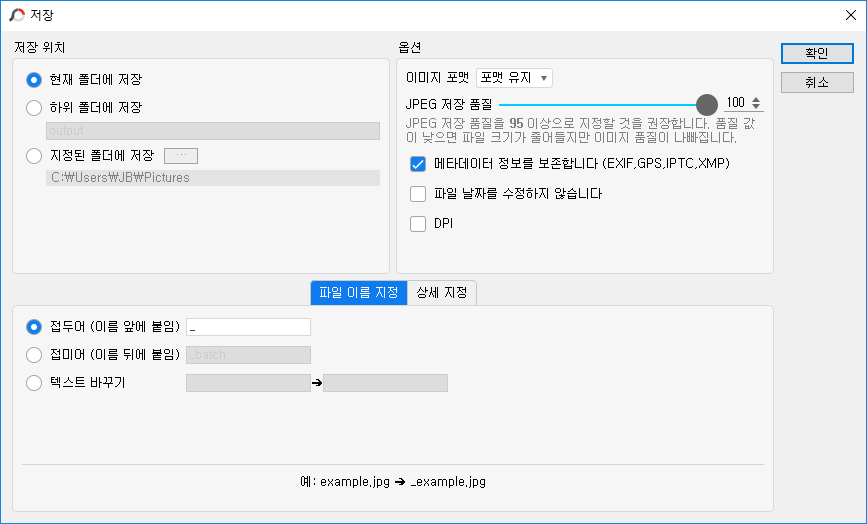867x524 pixels.
Task: Click the app logo icon in title bar
Action: click(x=17, y=15)
